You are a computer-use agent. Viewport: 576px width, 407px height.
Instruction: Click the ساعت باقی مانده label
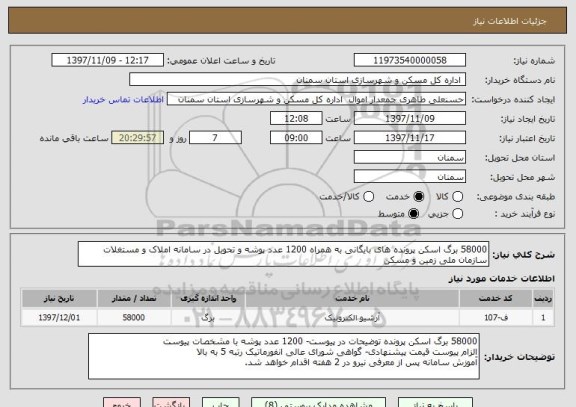click(74, 138)
